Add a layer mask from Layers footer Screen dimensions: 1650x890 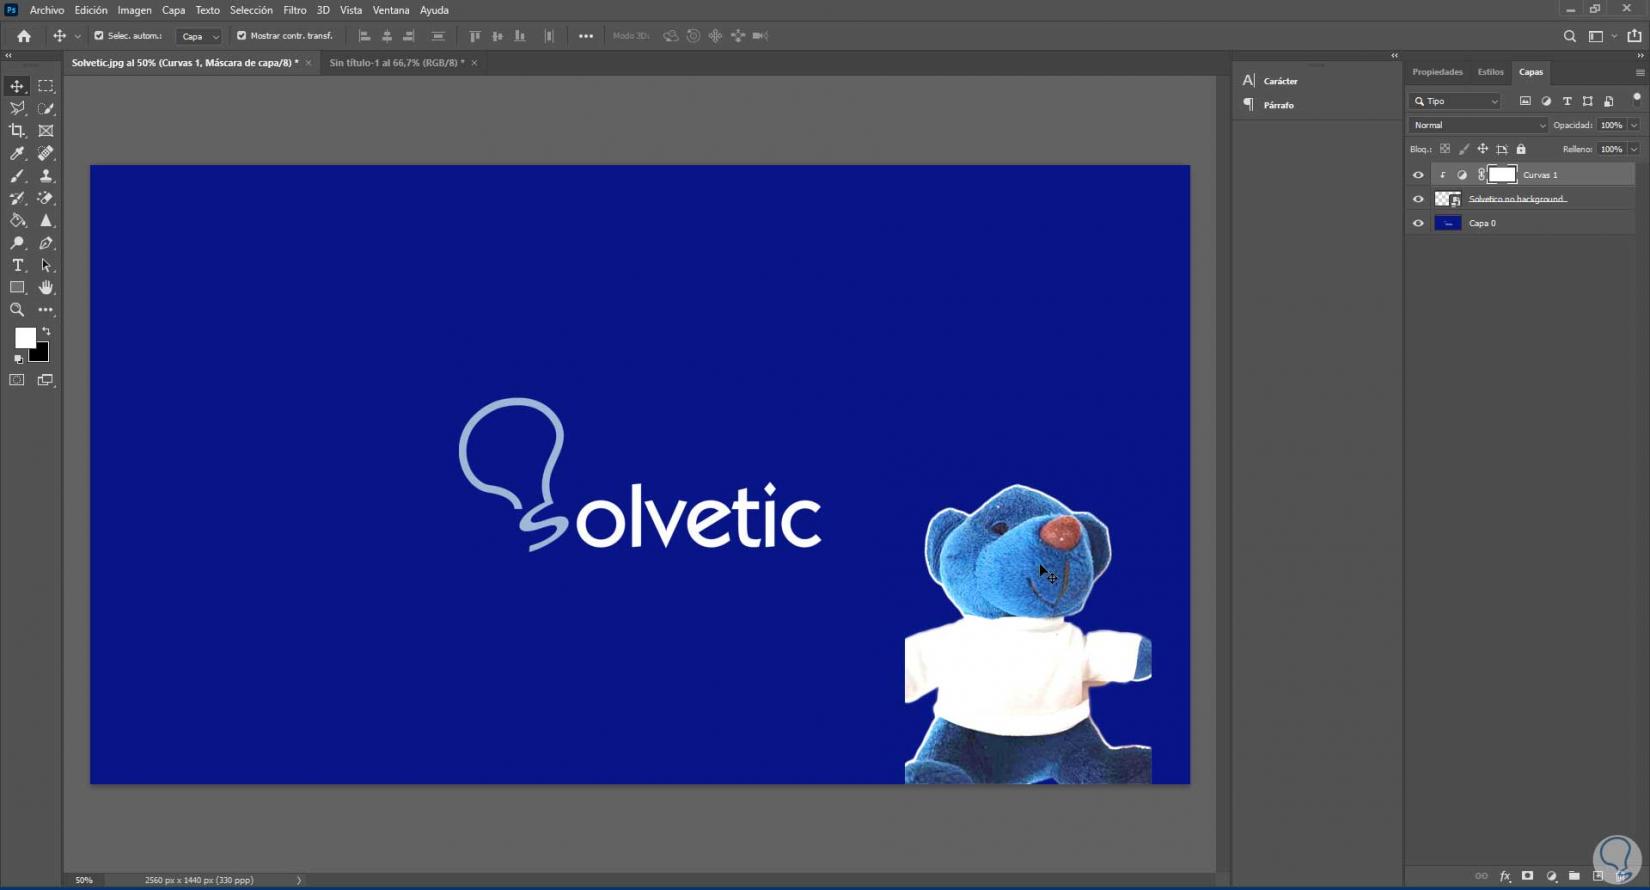coord(1527,876)
